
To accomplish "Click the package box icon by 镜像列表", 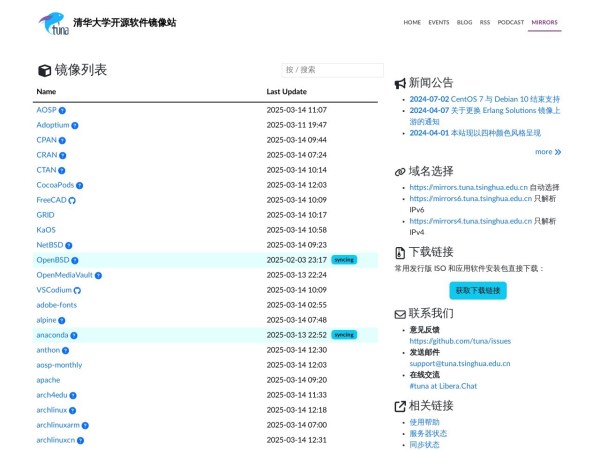I will pos(44,70).
